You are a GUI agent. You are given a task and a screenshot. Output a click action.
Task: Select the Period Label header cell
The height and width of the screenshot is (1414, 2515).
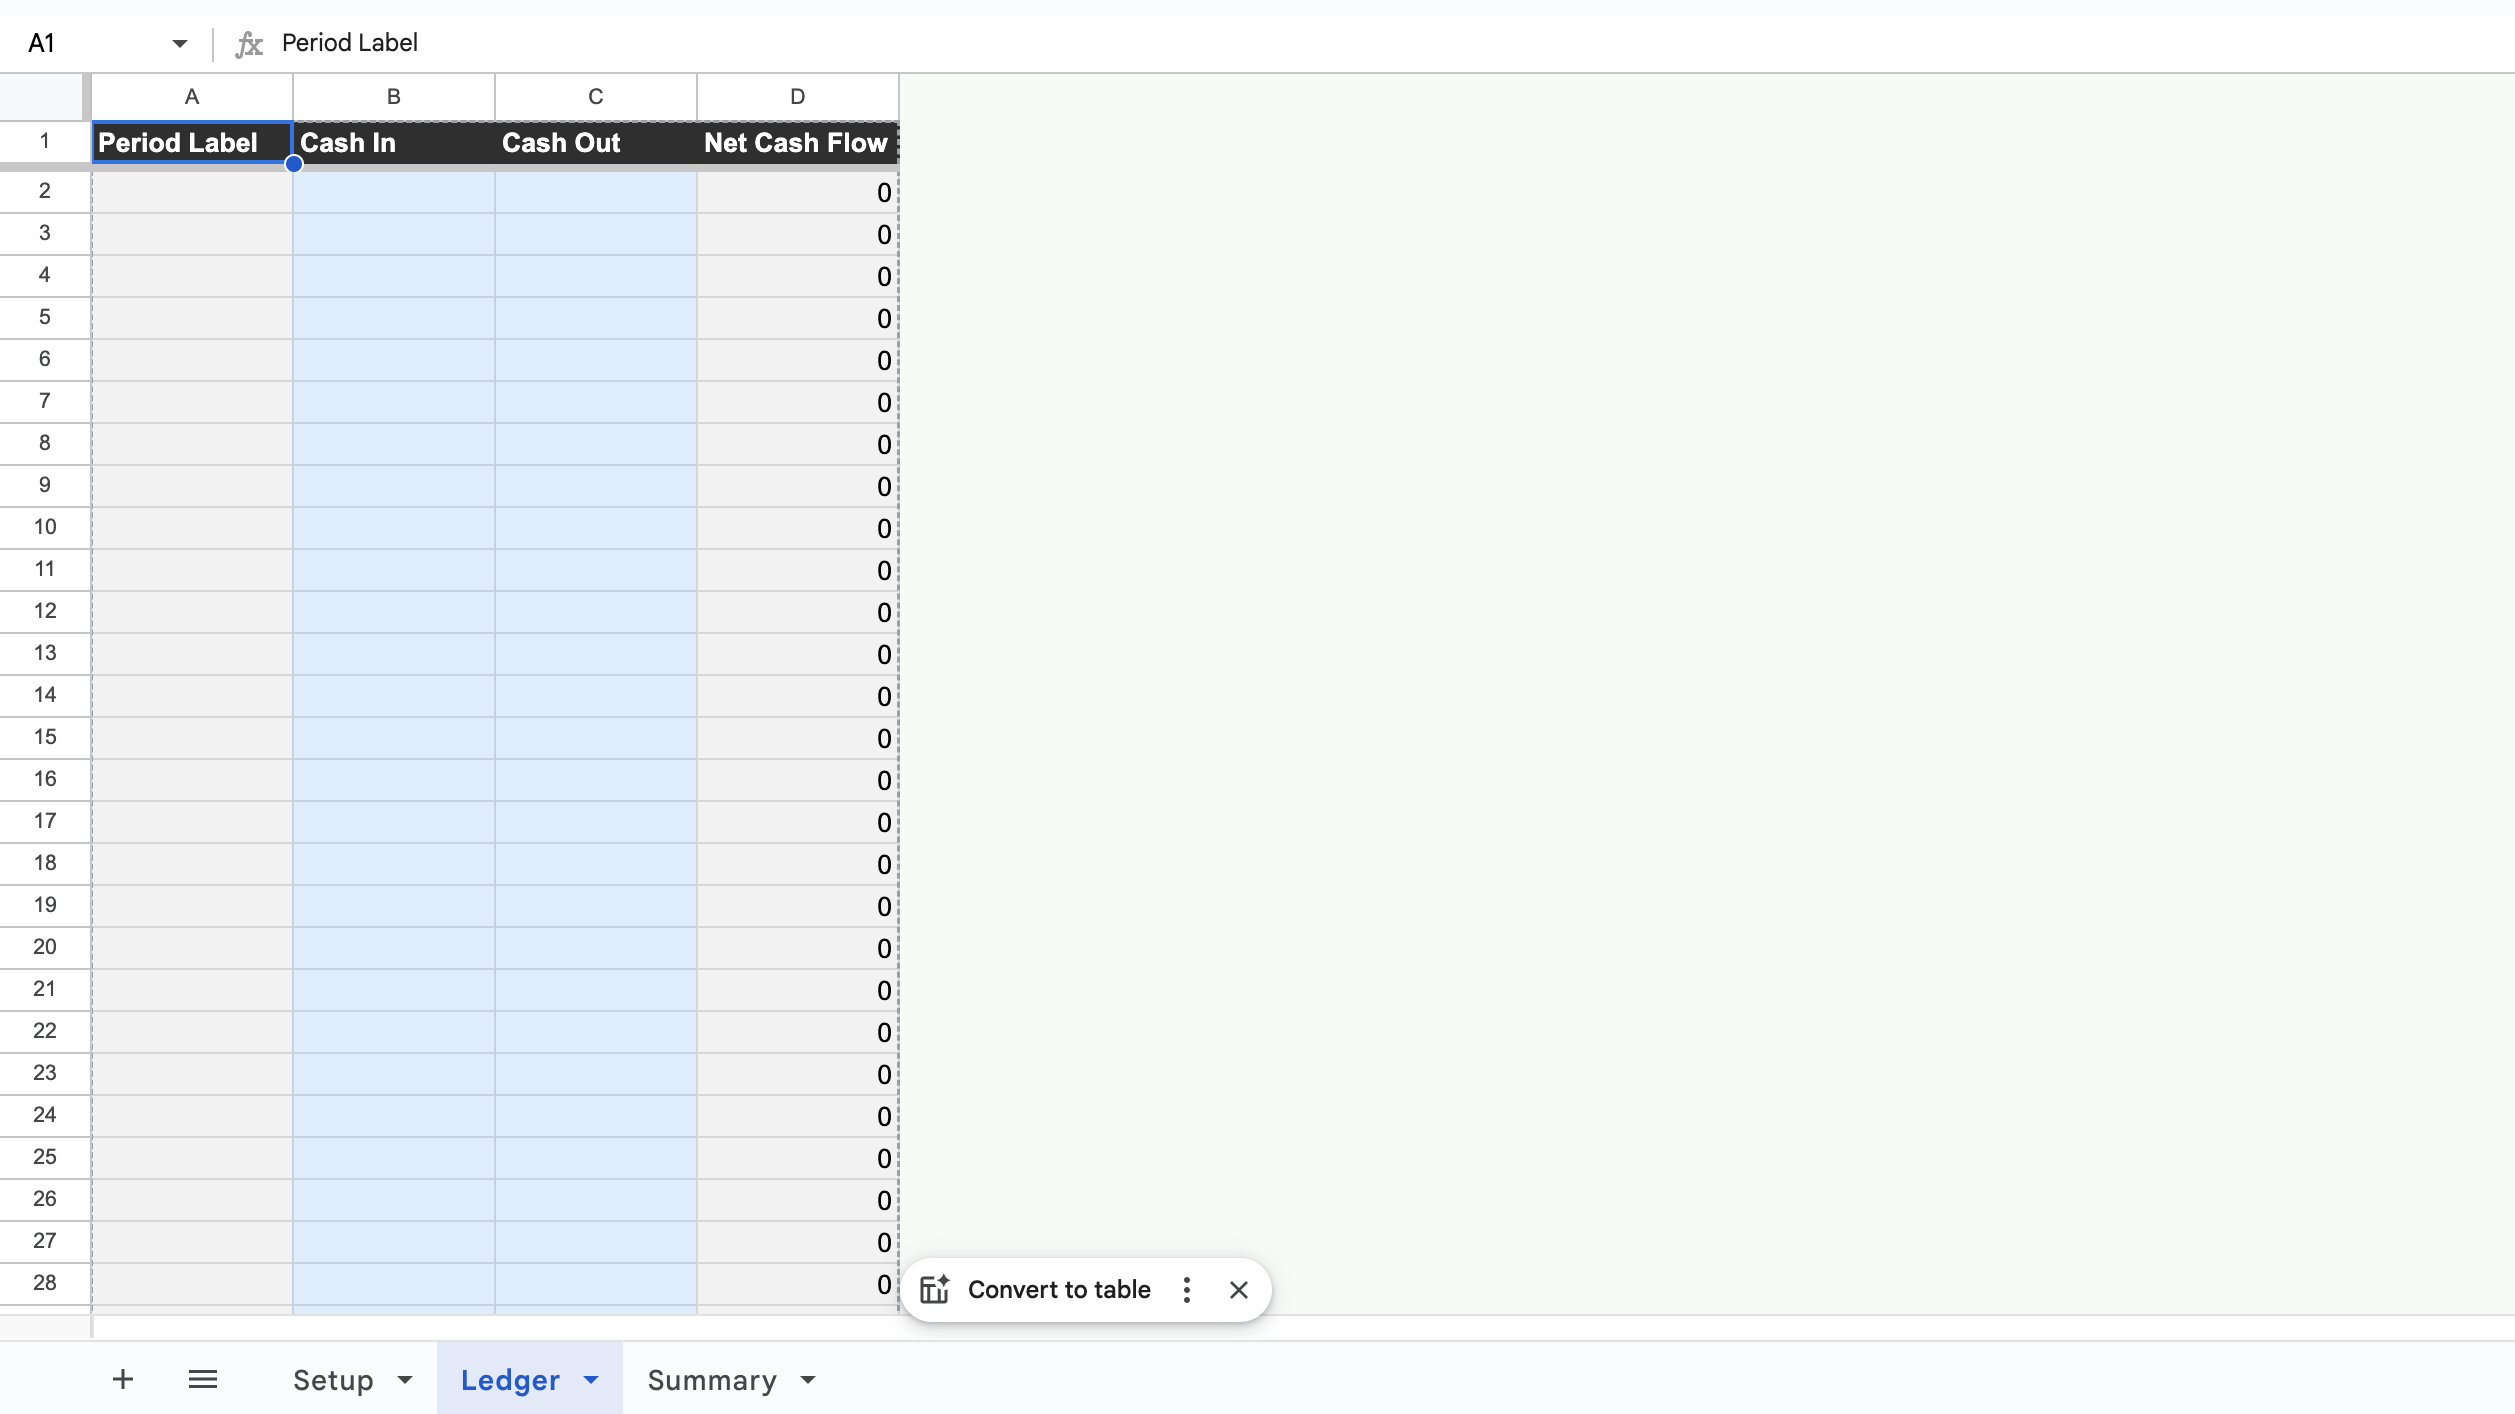tap(178, 143)
